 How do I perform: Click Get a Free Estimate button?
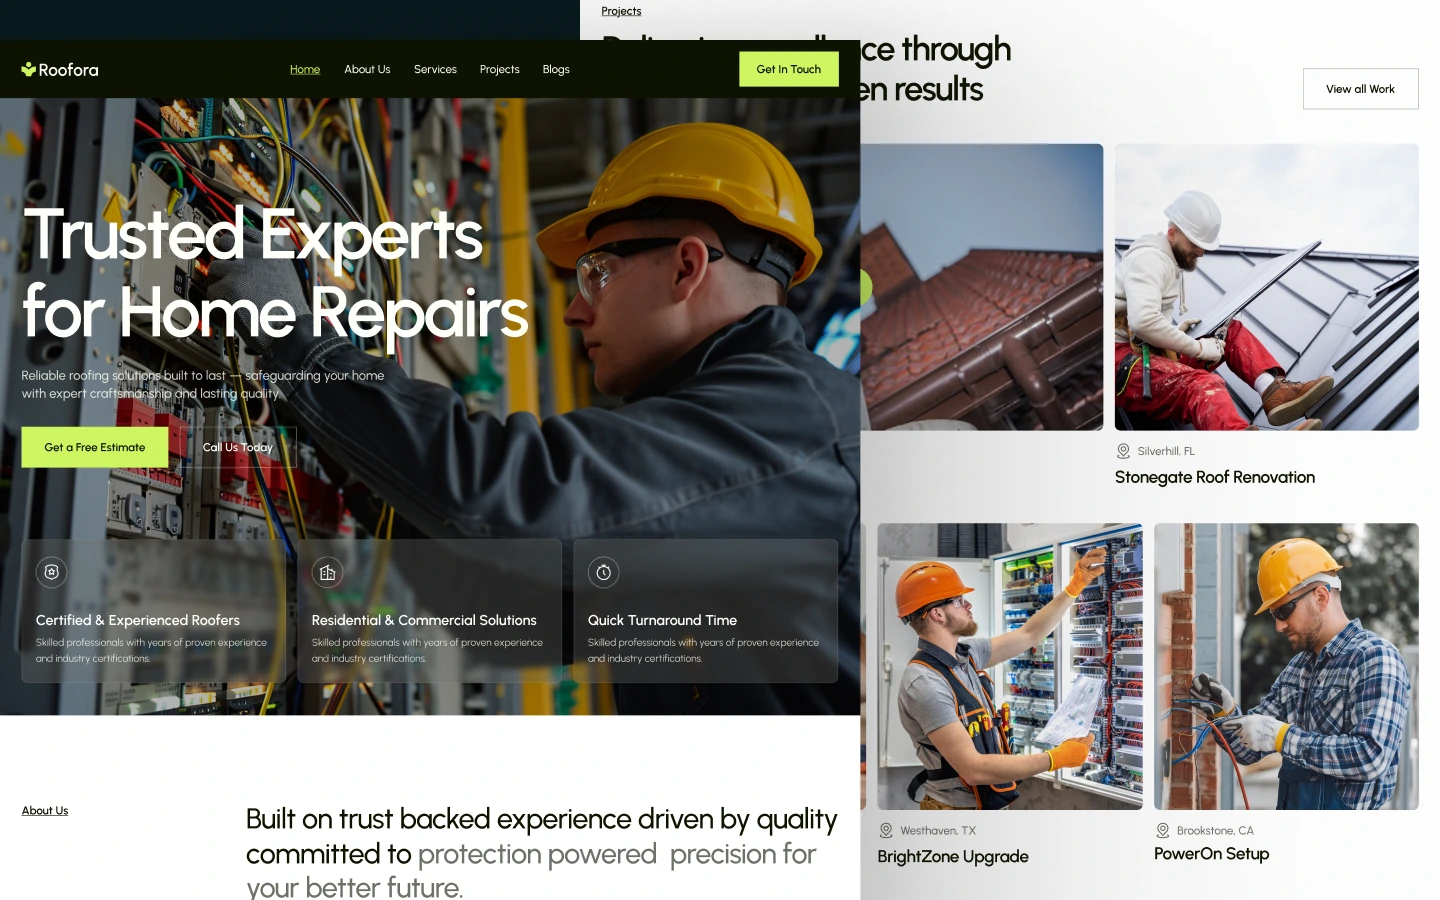point(95,447)
